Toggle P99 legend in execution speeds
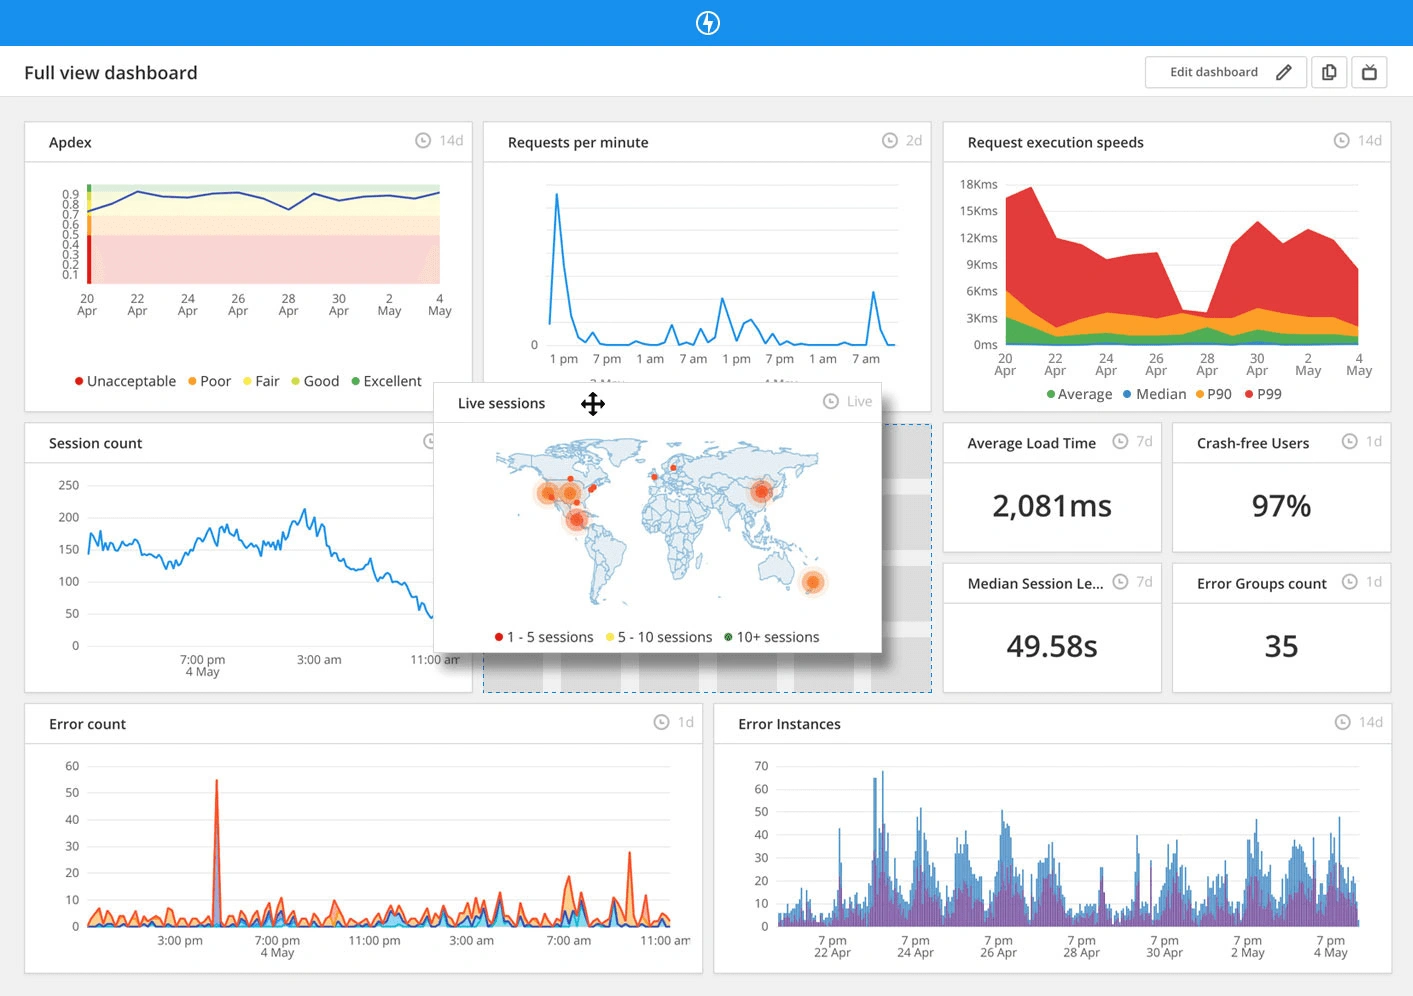The height and width of the screenshot is (996, 1413). coord(1263,395)
